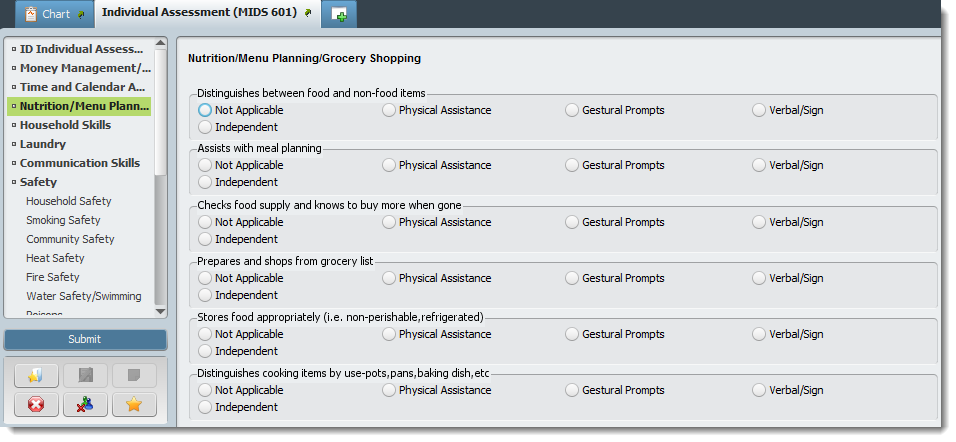Screen dimensions: 956x442
Task: Click the red octagon cancel icon button
Action: 36,404
